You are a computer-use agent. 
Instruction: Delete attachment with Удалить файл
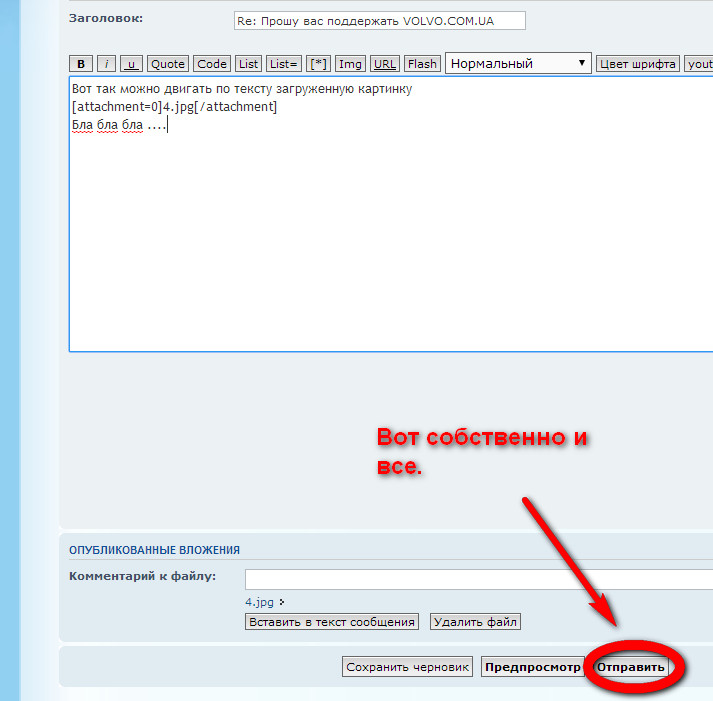475,622
